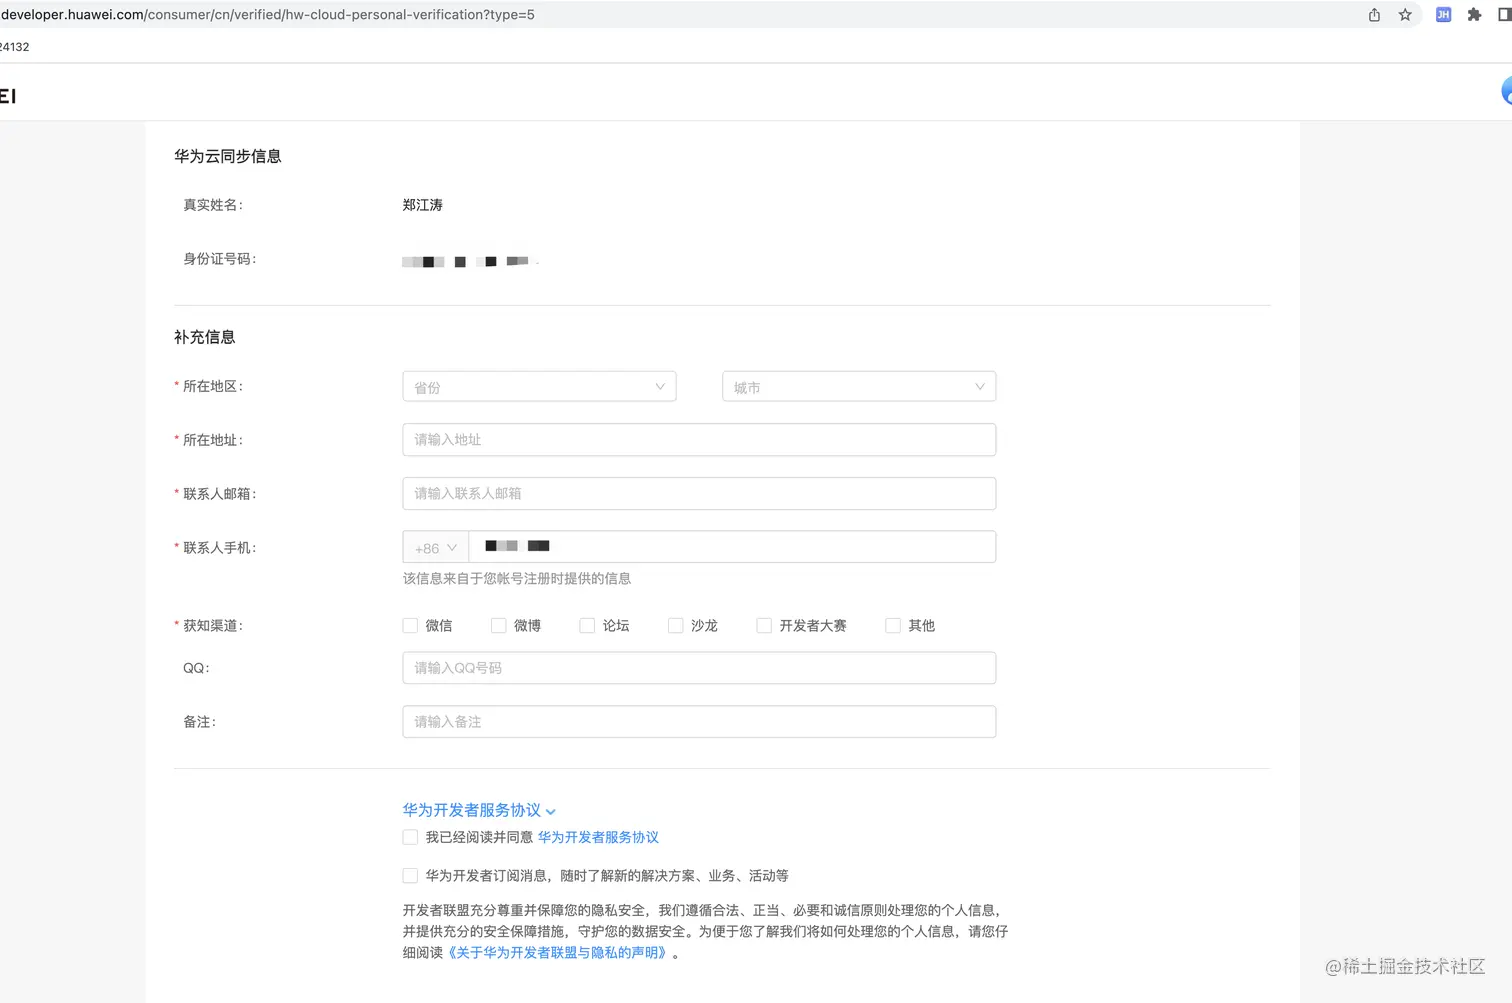Screen dimensions: 1512x1003
Task: Open 关于华为开发者联盟与隐私的声明 link
Action: (x=556, y=953)
